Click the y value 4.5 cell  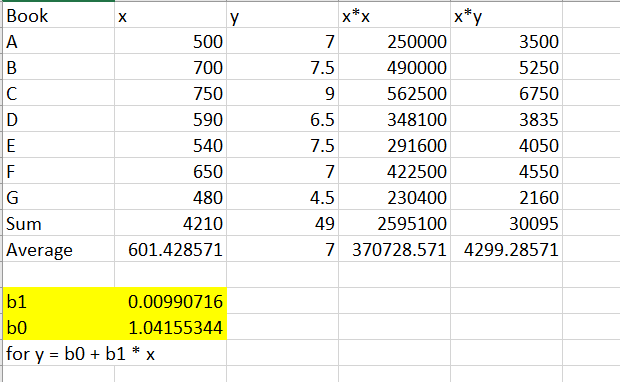[x=282, y=197]
